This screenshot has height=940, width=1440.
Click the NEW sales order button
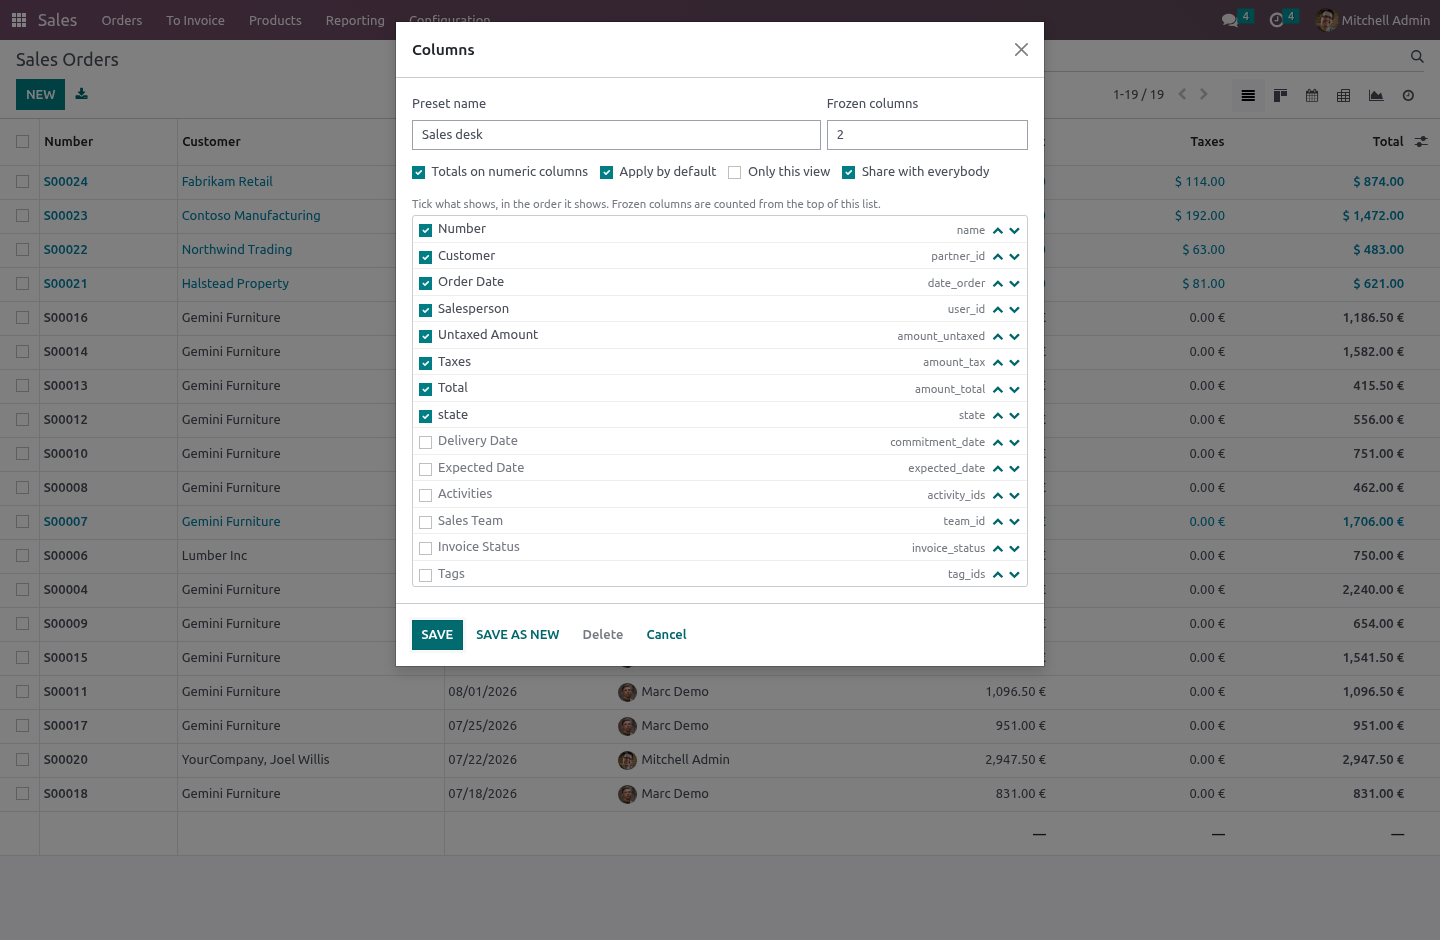pos(40,95)
